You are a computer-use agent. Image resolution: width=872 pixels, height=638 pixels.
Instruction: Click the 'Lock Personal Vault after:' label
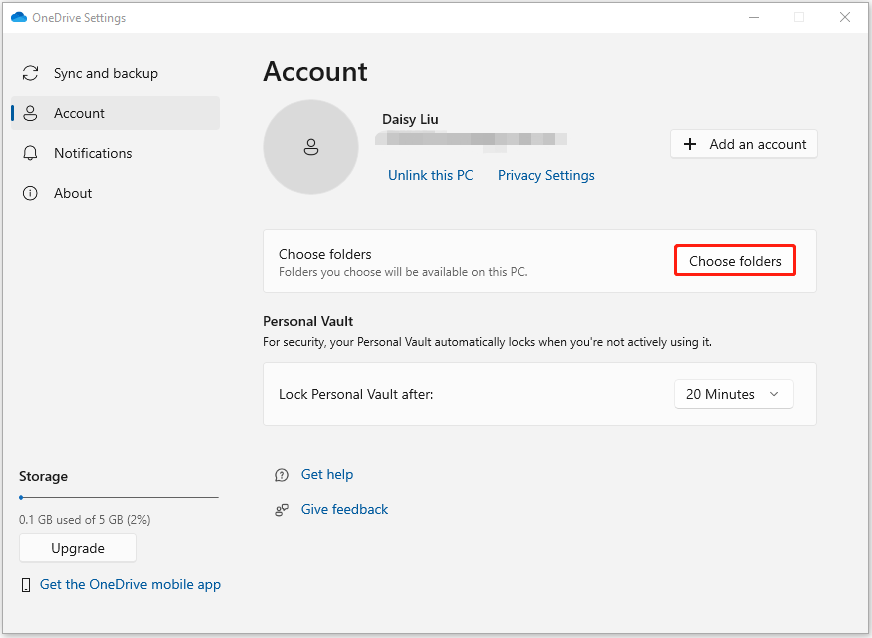coord(356,394)
